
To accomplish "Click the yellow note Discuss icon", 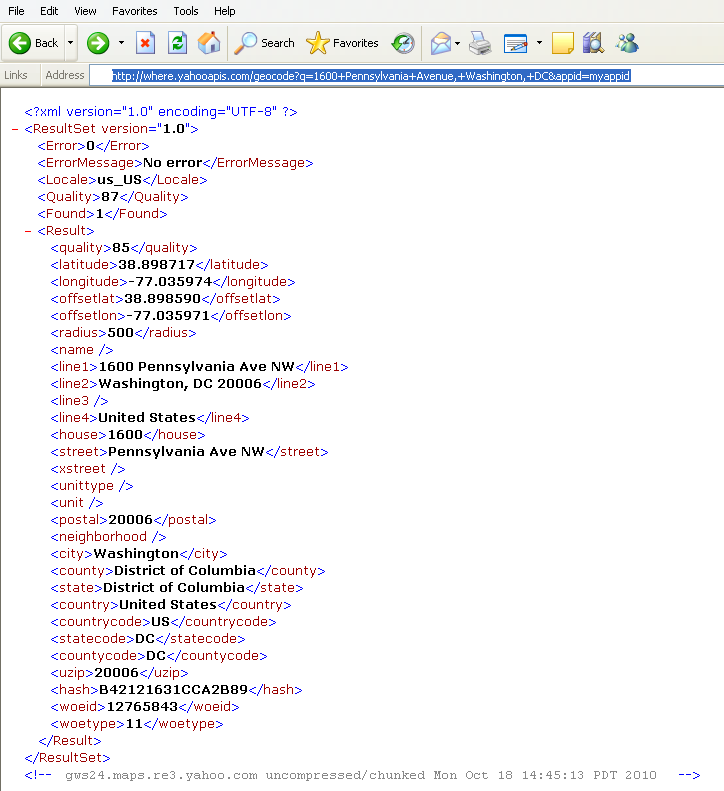I will (x=563, y=43).
